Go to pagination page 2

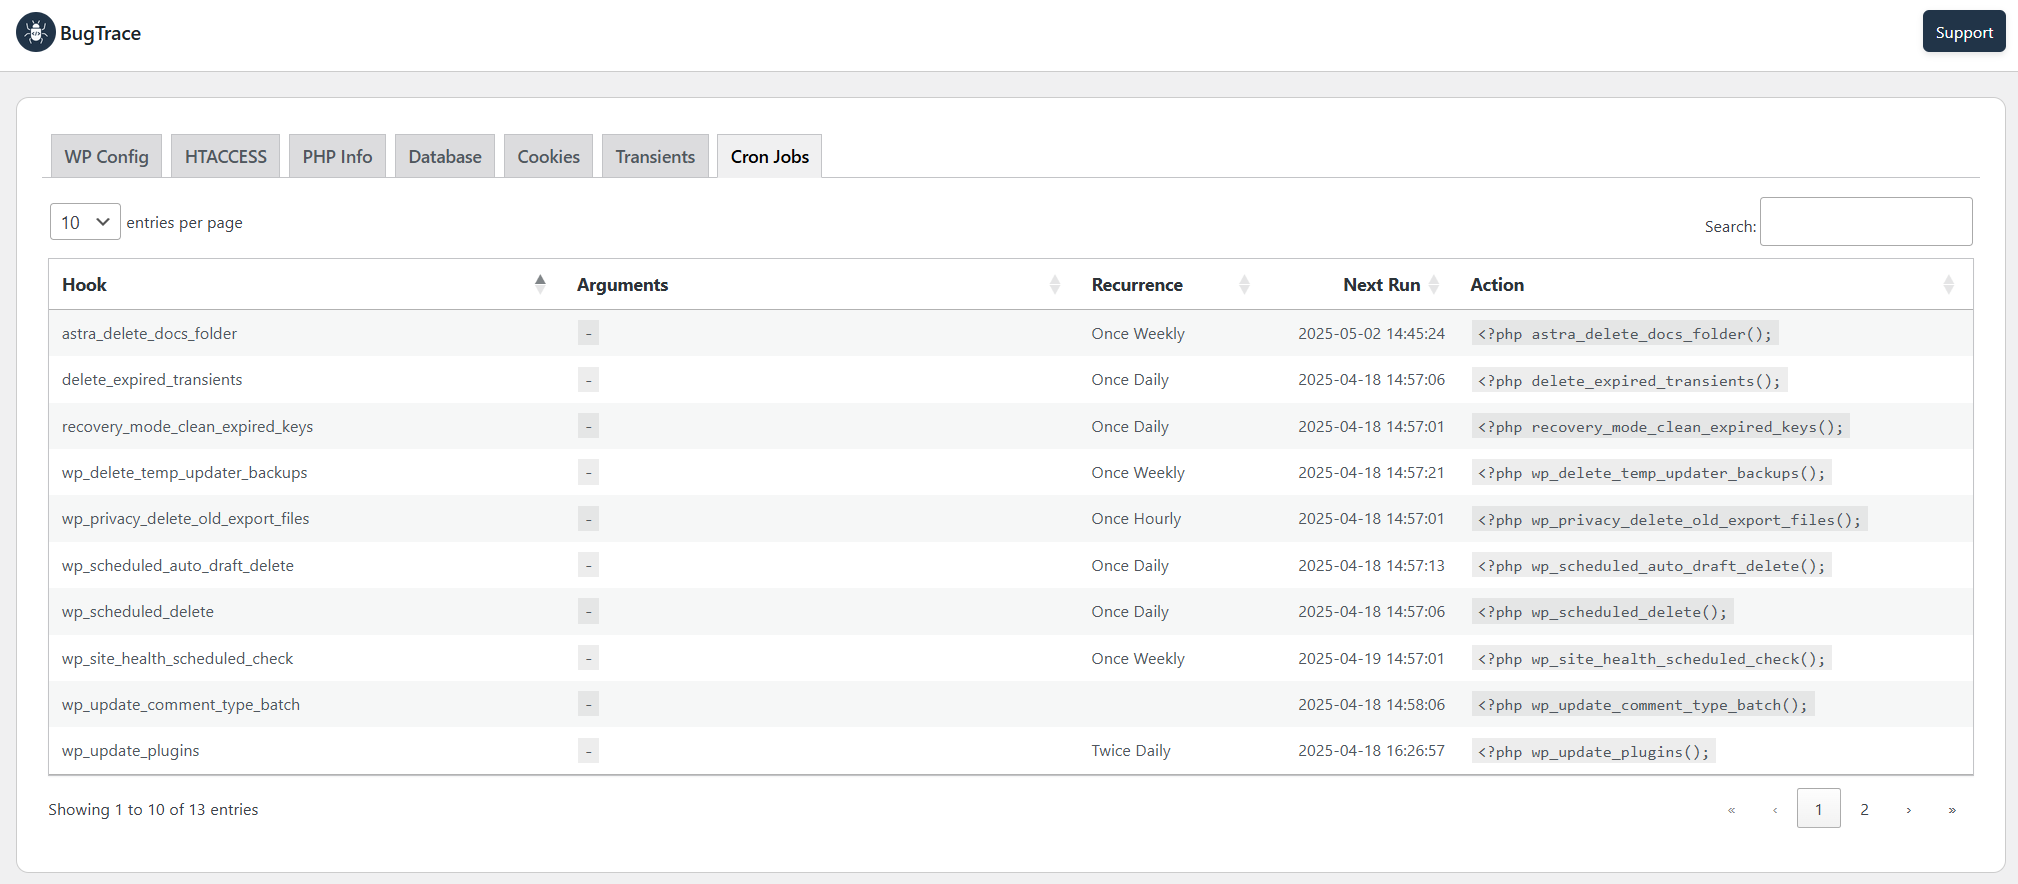click(1864, 809)
